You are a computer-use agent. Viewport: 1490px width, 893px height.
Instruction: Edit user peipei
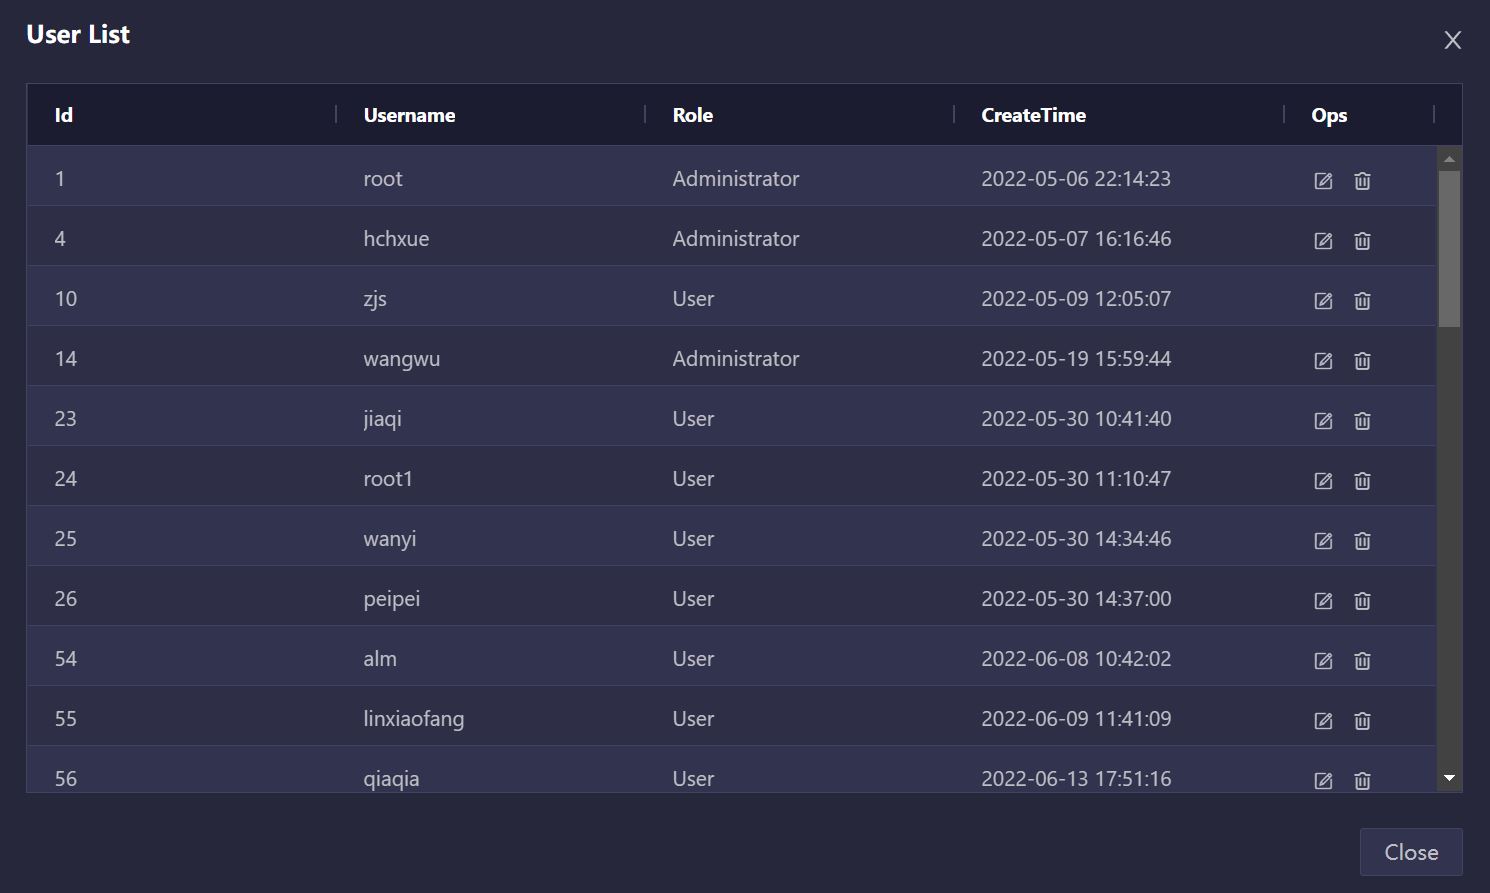tap(1323, 601)
